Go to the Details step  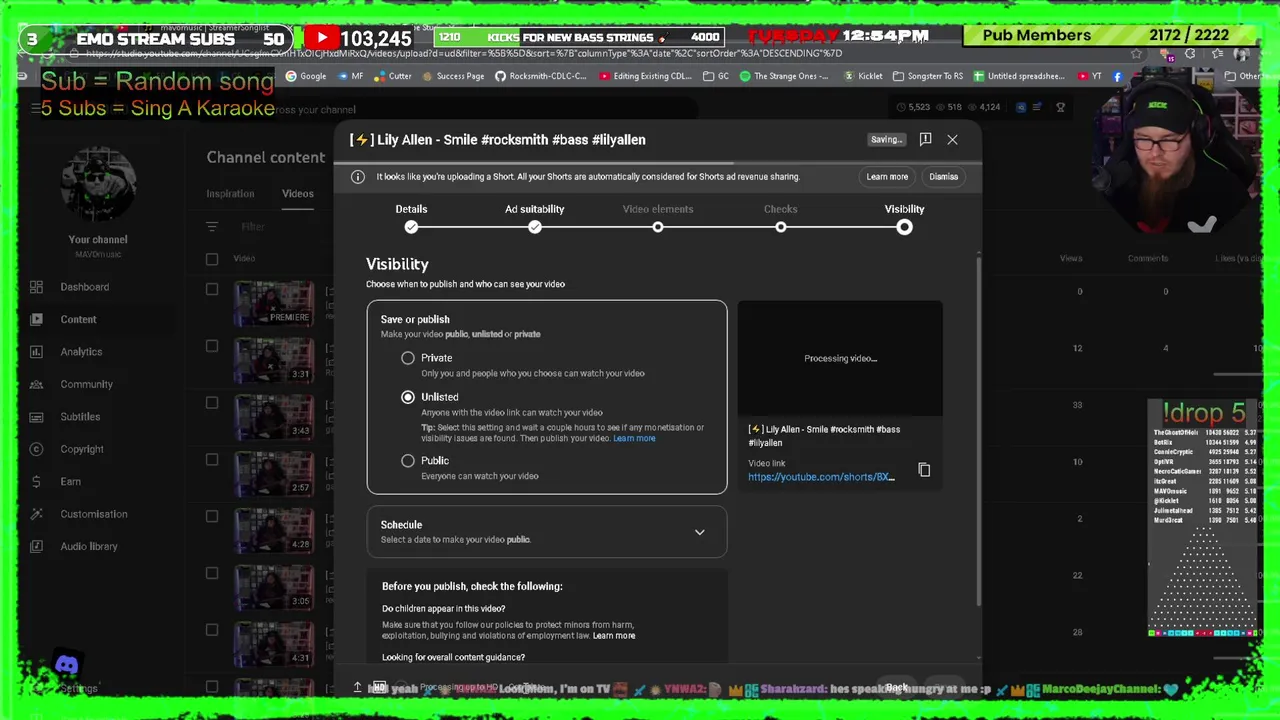pos(411,217)
